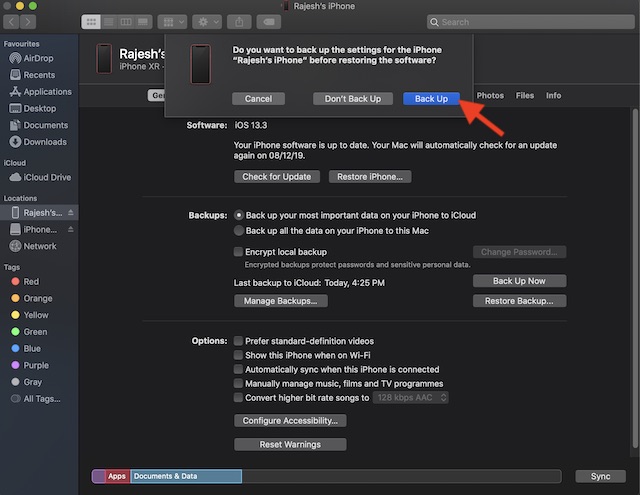Click Back Up Now button
Screen dimensions: 640x495
tap(519, 281)
